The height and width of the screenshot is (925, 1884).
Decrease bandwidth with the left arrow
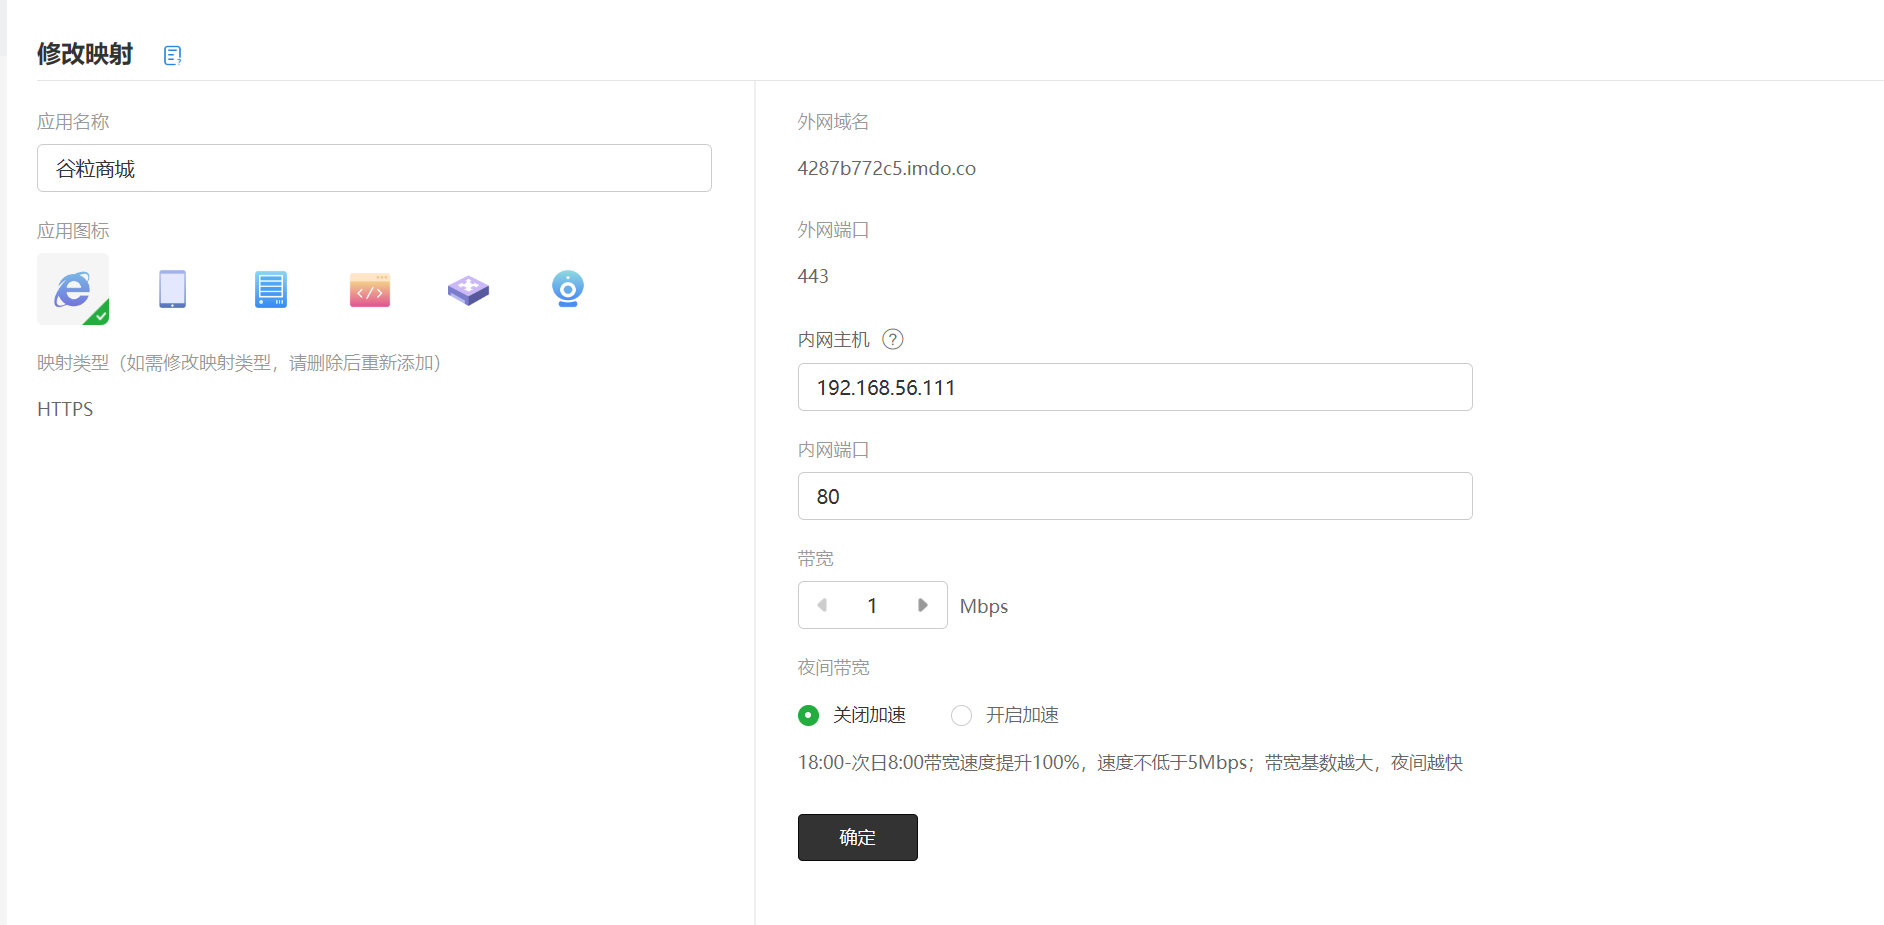coord(822,605)
